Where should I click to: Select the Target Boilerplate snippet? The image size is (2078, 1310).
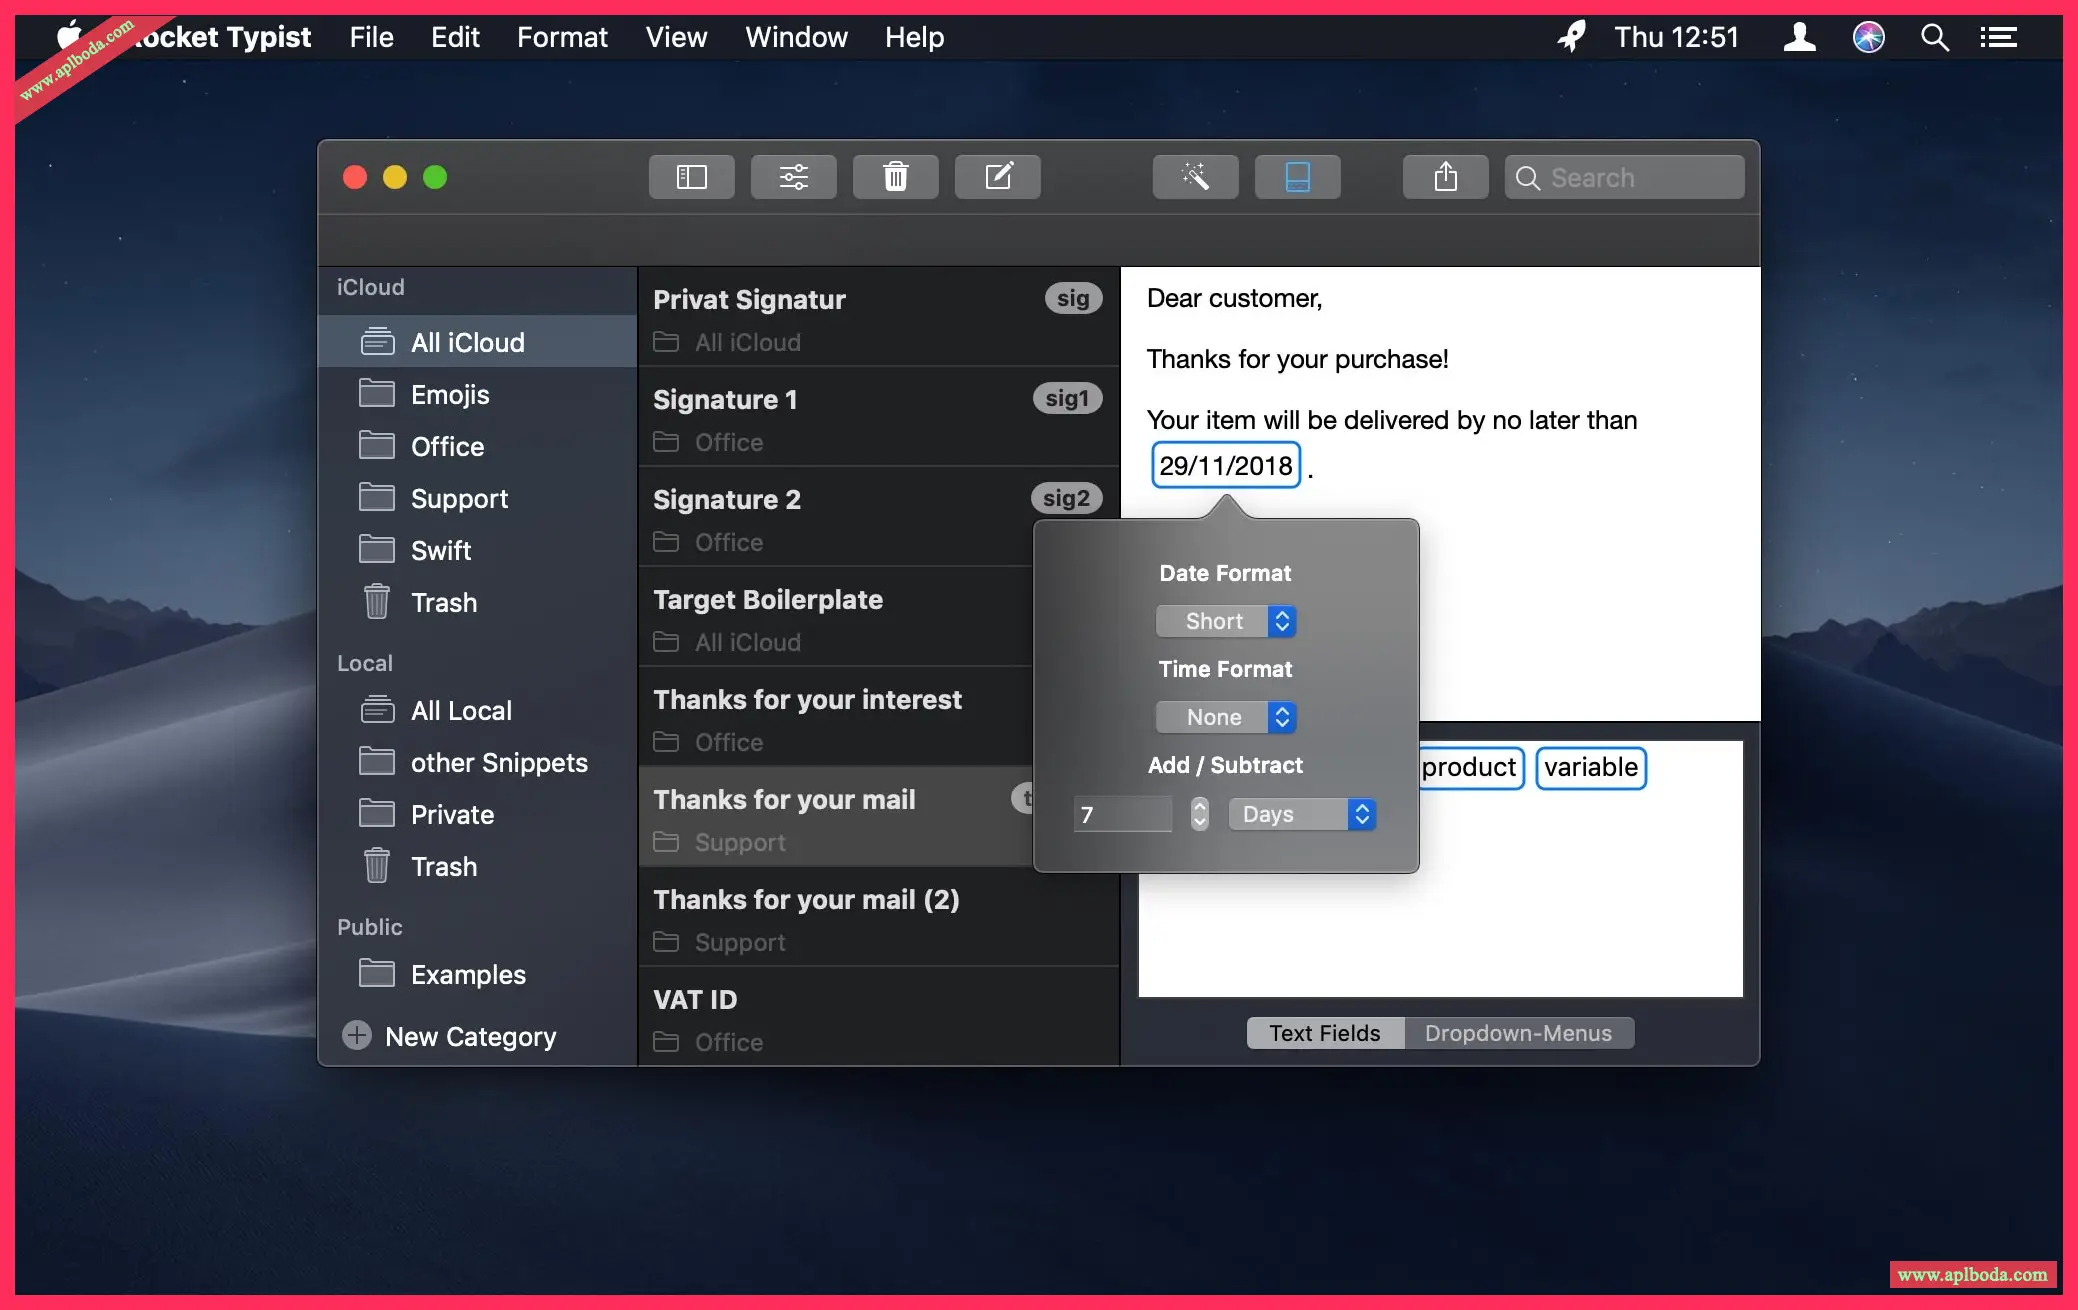click(835, 617)
